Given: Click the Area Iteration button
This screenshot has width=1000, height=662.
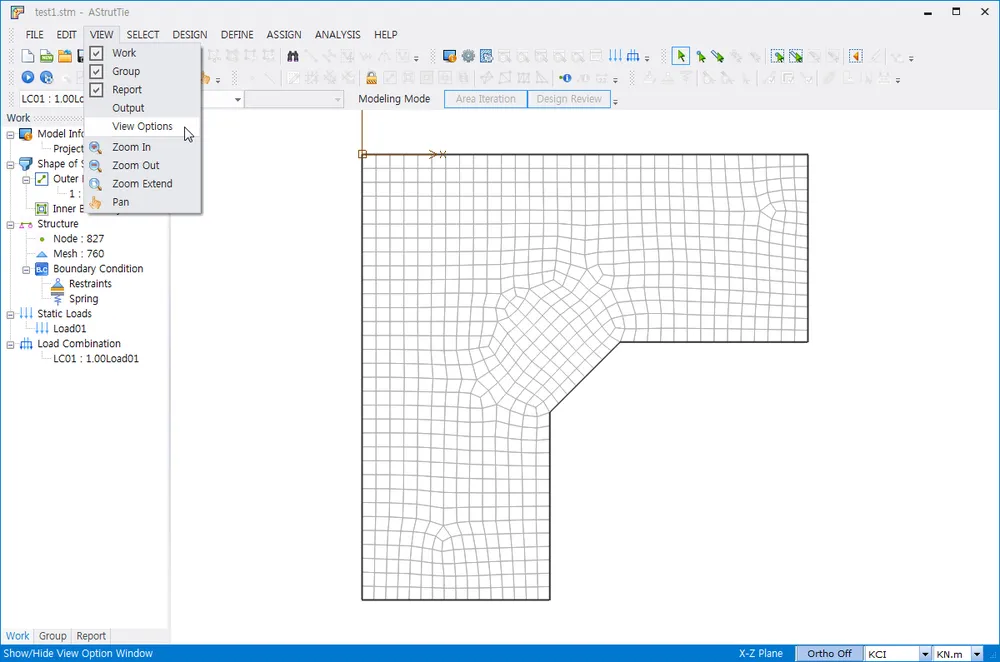Looking at the screenshot, I should point(485,99).
